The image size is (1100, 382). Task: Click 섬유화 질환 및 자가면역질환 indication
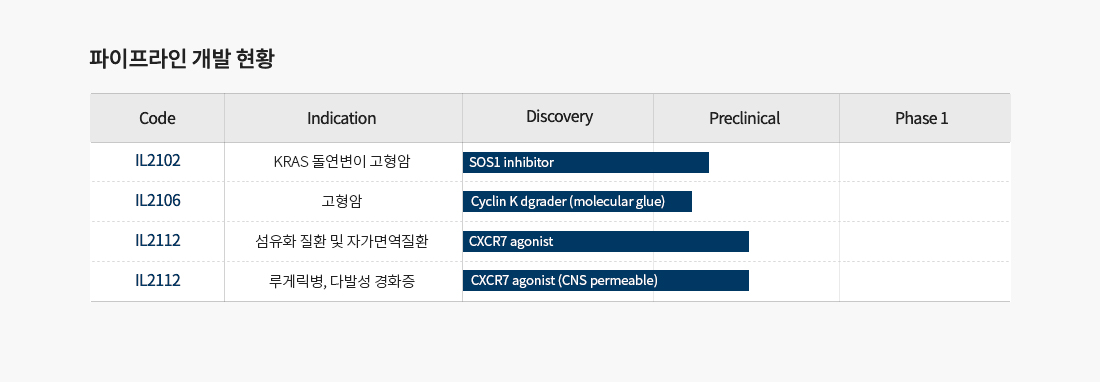click(x=342, y=242)
